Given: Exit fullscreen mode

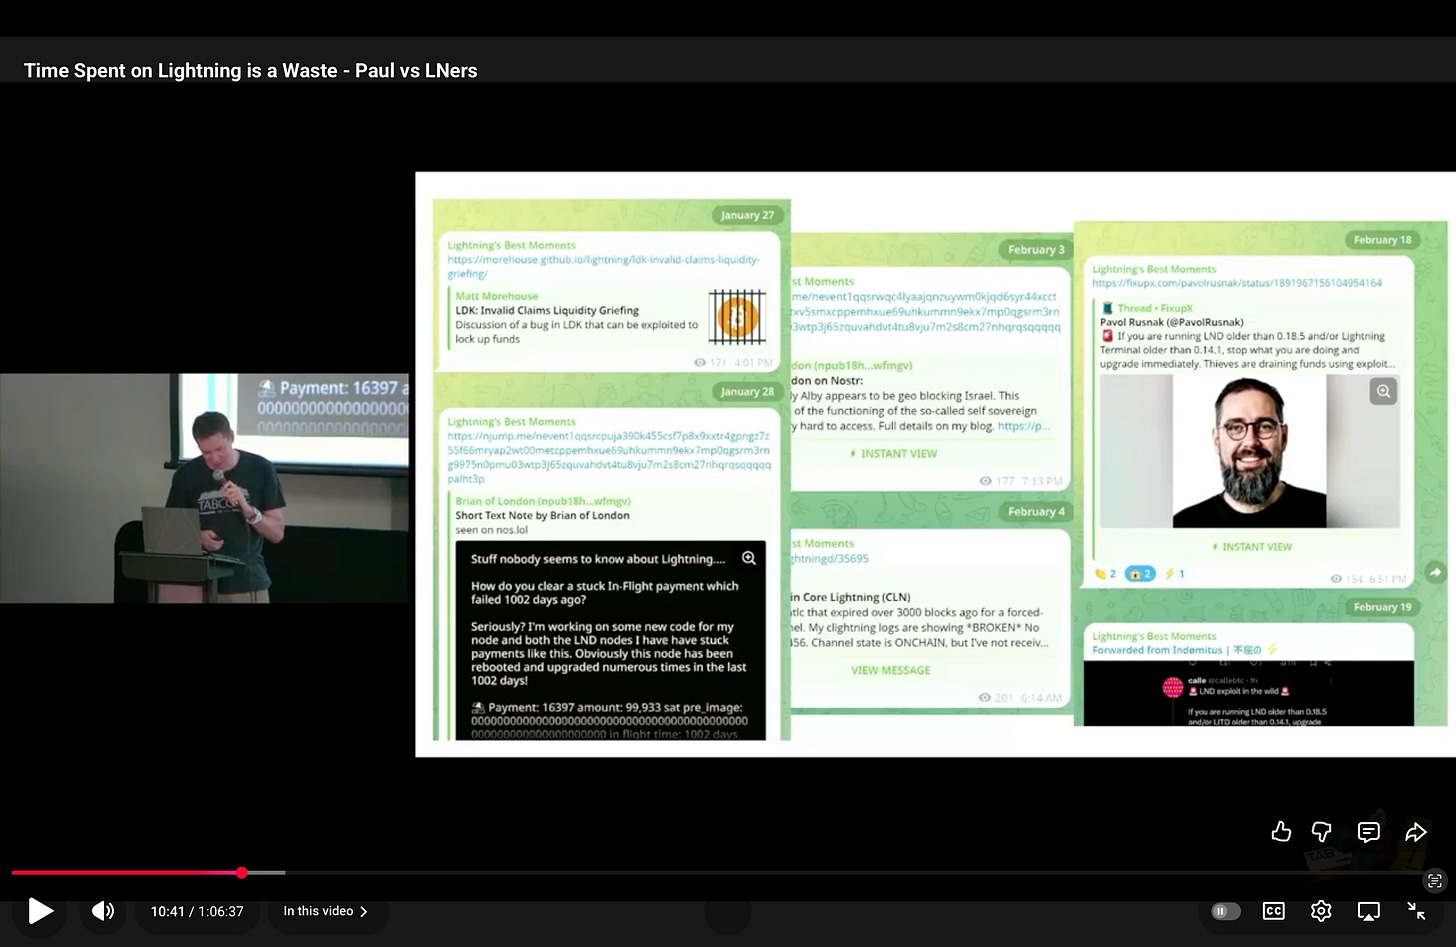Looking at the screenshot, I should click(1416, 911).
